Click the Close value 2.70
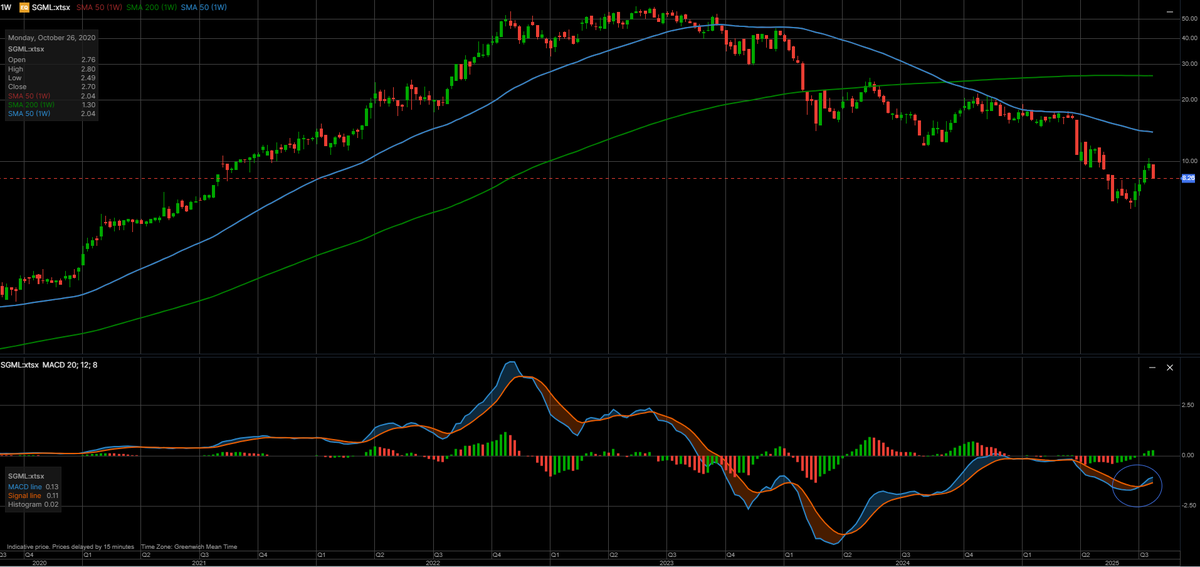Screen dimensions: 1200x567 pos(87,87)
